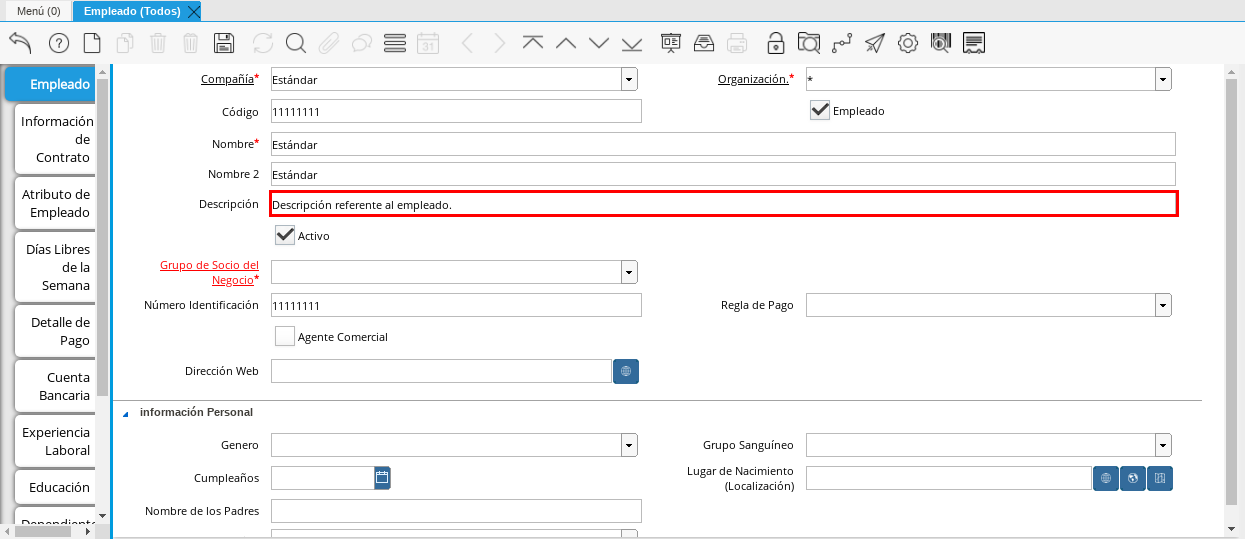Click the map icon beside Lugar de Nacimiento

point(1160,478)
